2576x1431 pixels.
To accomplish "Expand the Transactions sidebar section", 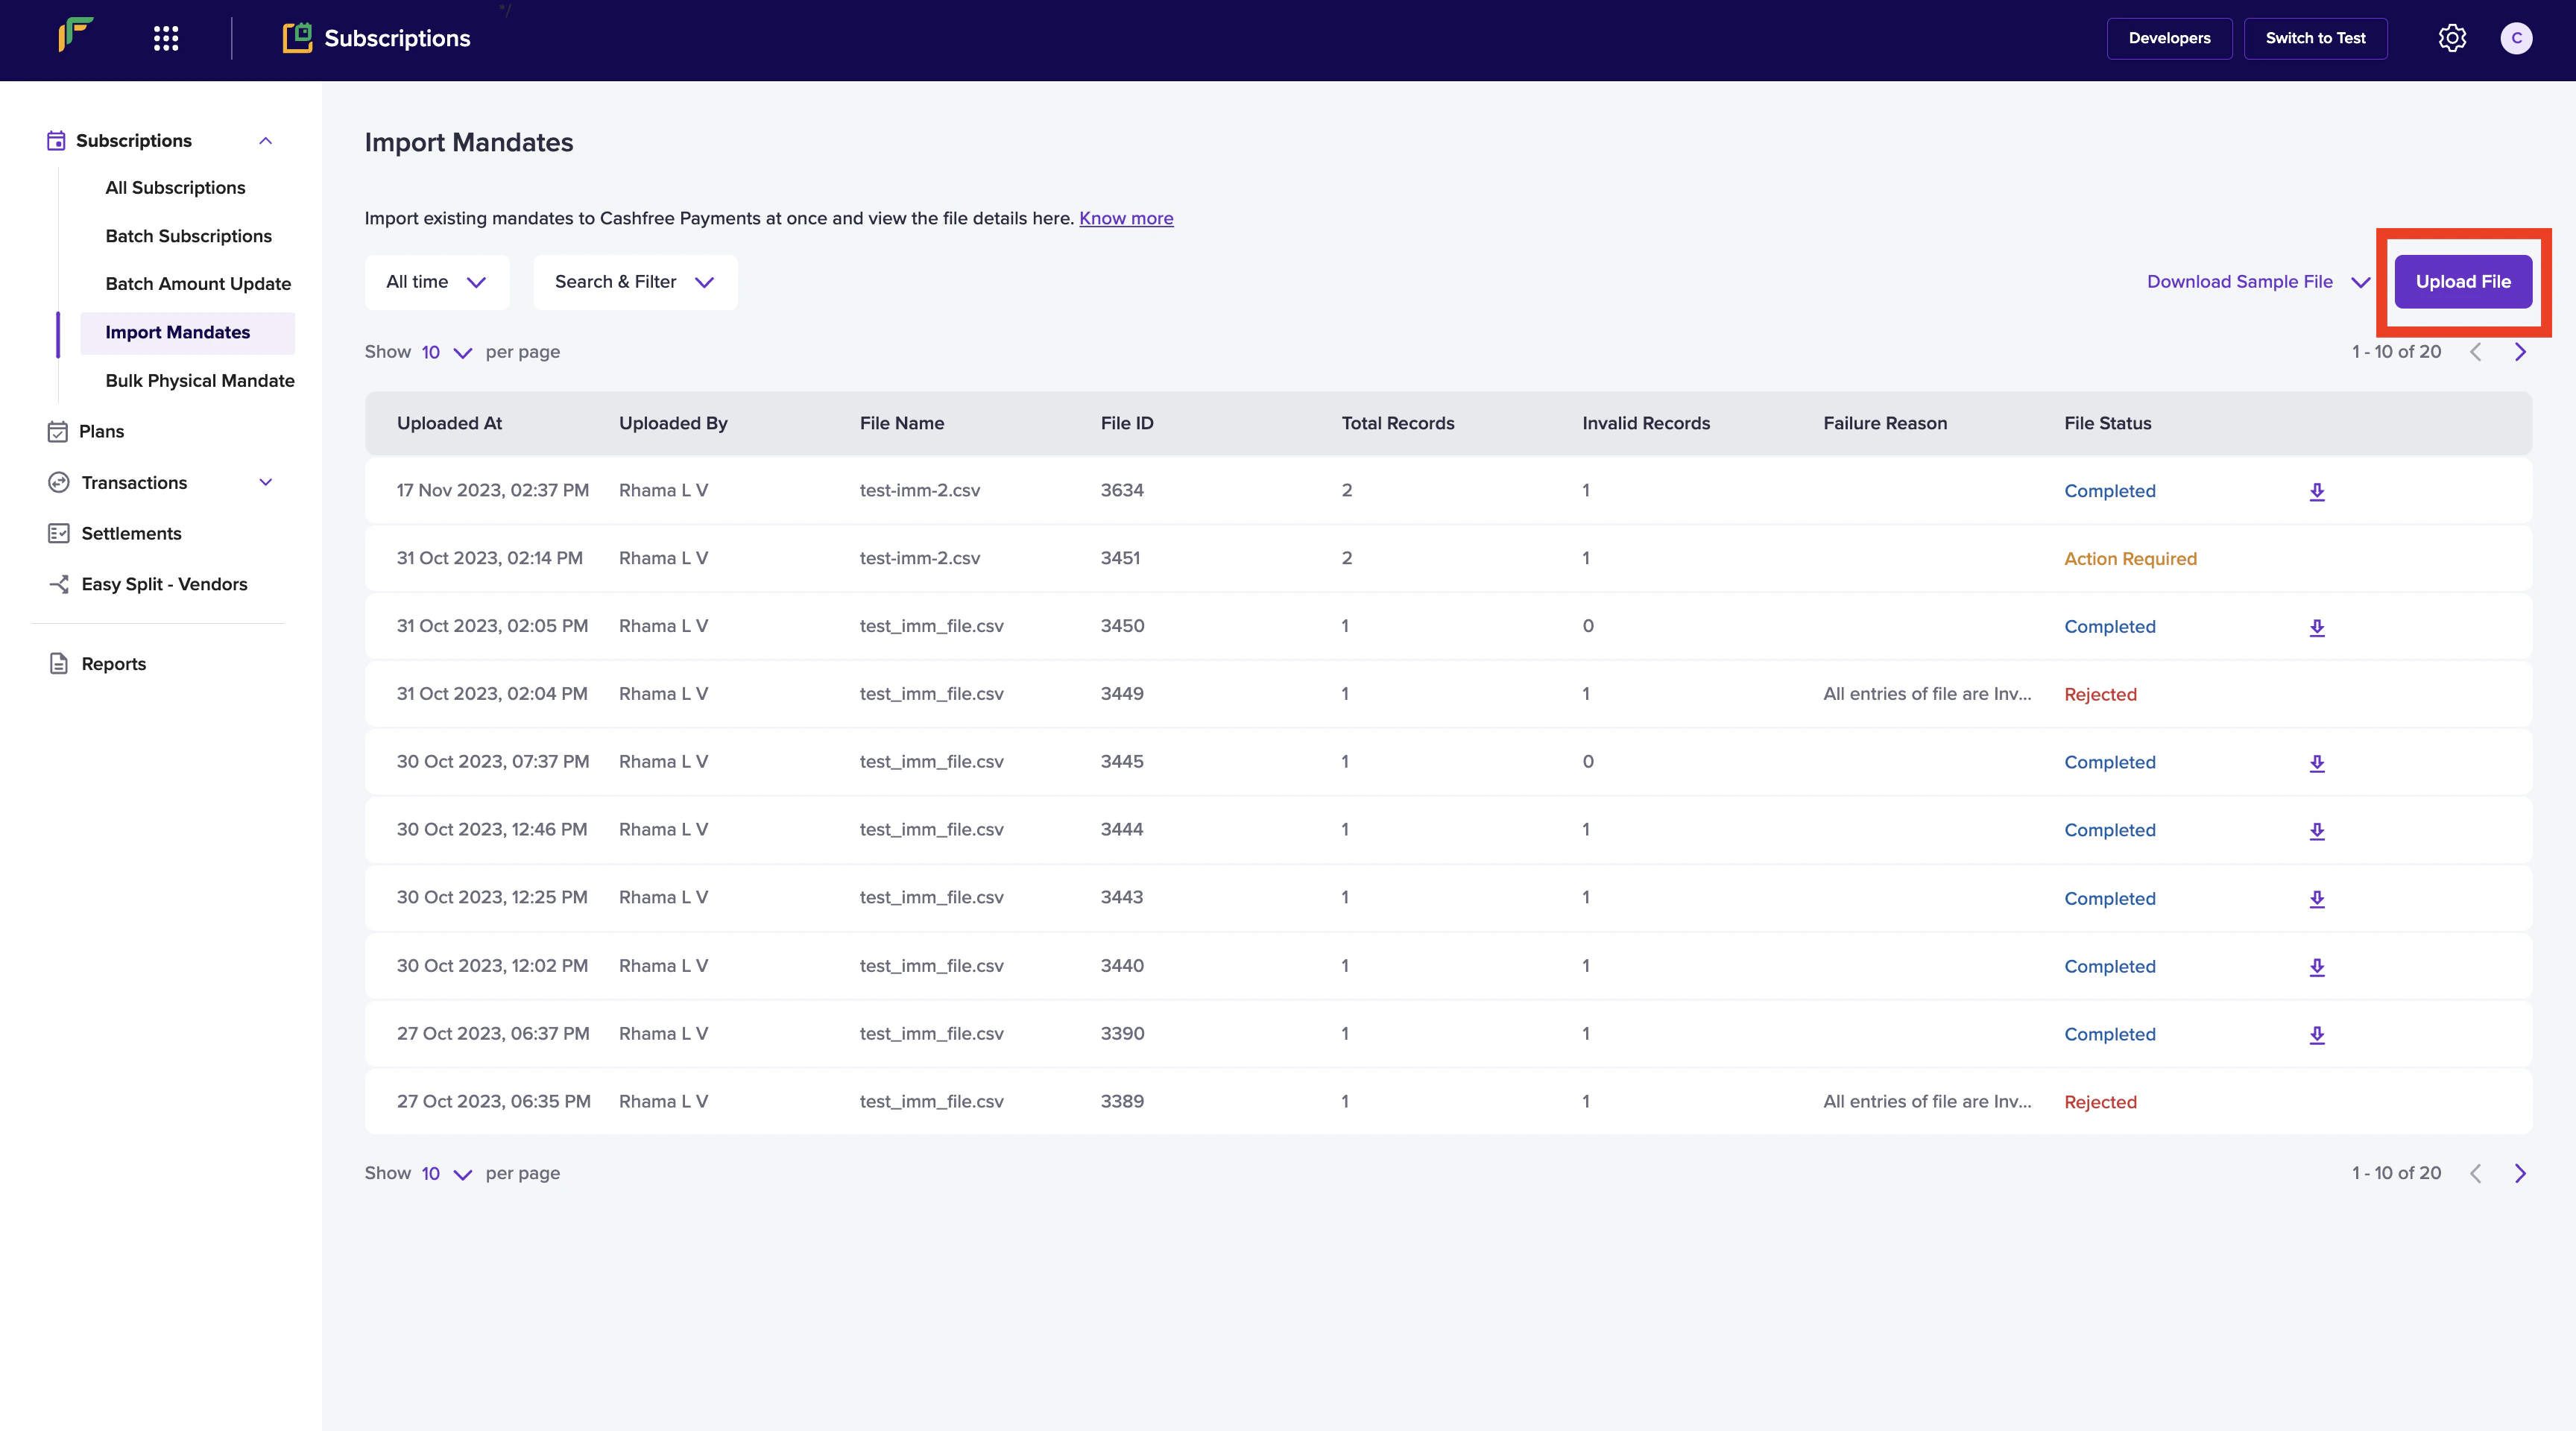I will click(265, 483).
